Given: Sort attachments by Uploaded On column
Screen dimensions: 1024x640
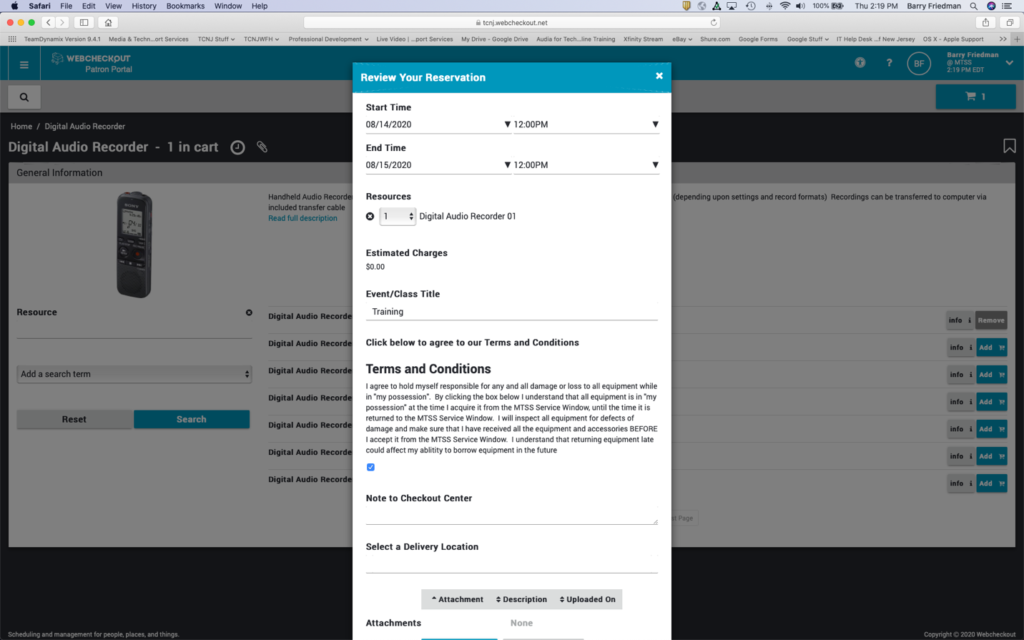Looking at the screenshot, I should (587, 599).
